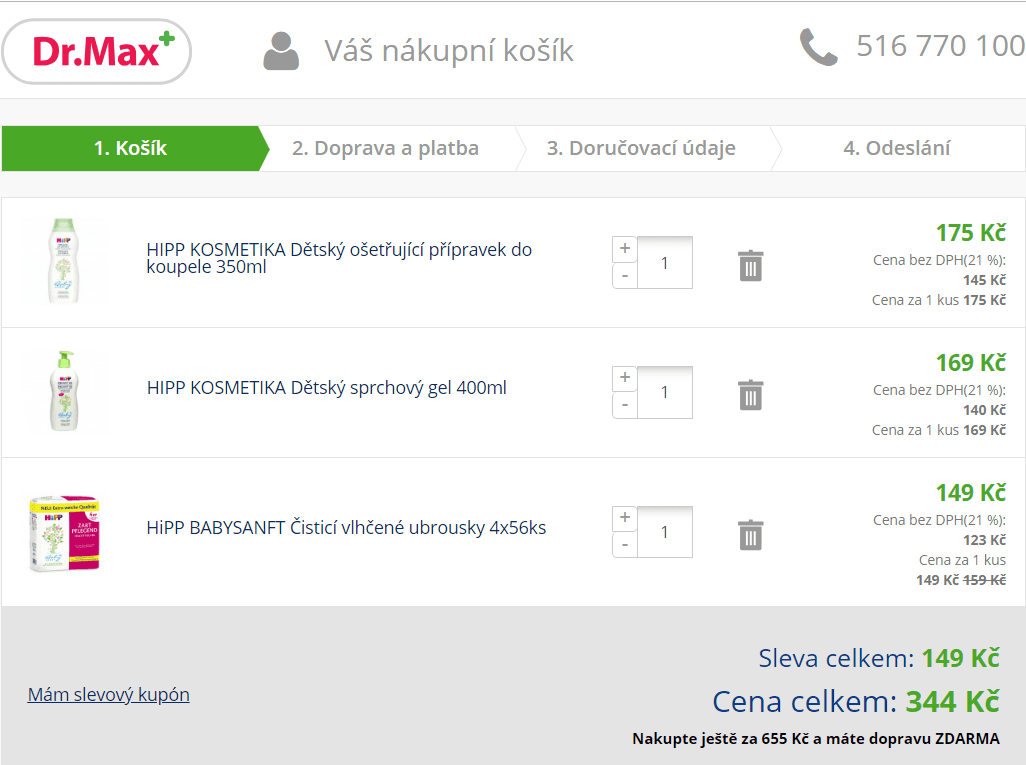The image size is (1026, 765).
Task: Focus quantity field for HIPP shower gel 400ml
Action: coord(665,392)
